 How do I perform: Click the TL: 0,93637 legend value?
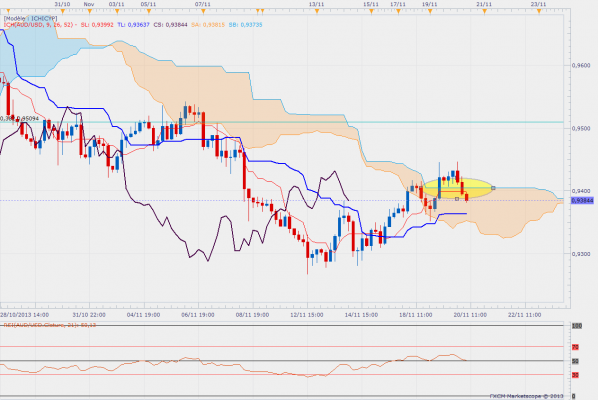point(133,25)
